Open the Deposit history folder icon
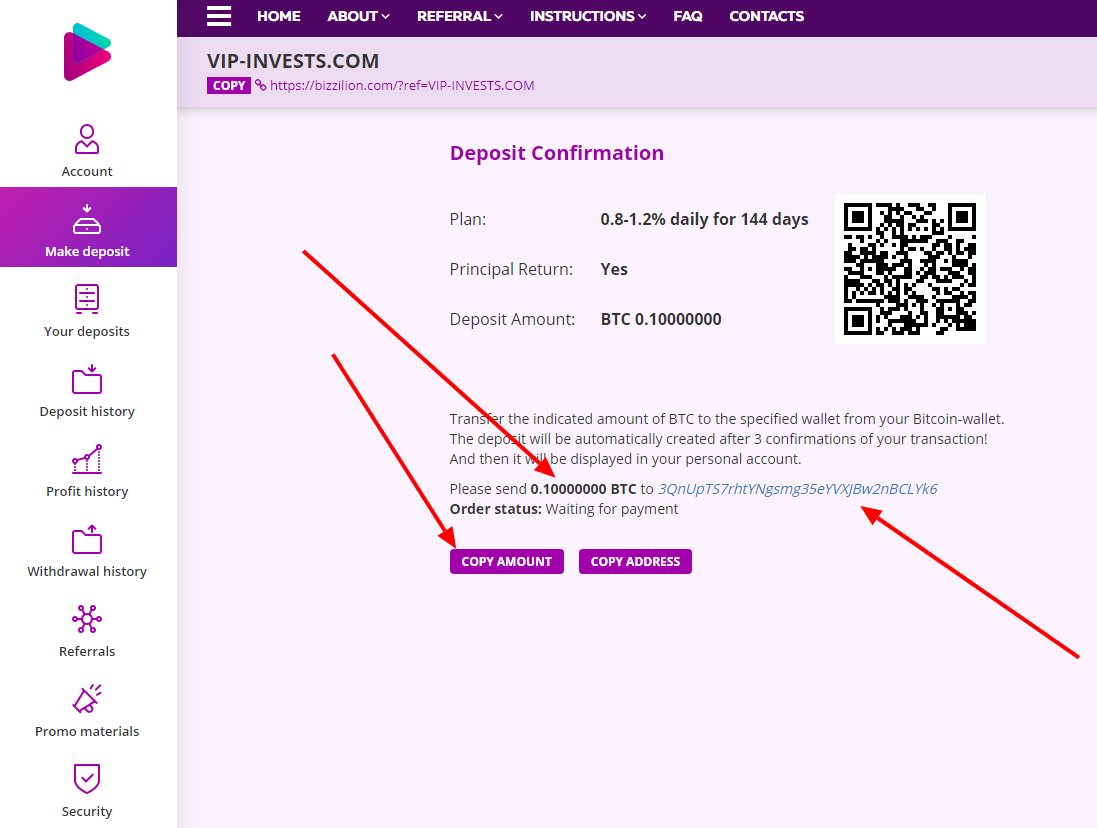This screenshot has width=1097, height=828. pos(87,380)
